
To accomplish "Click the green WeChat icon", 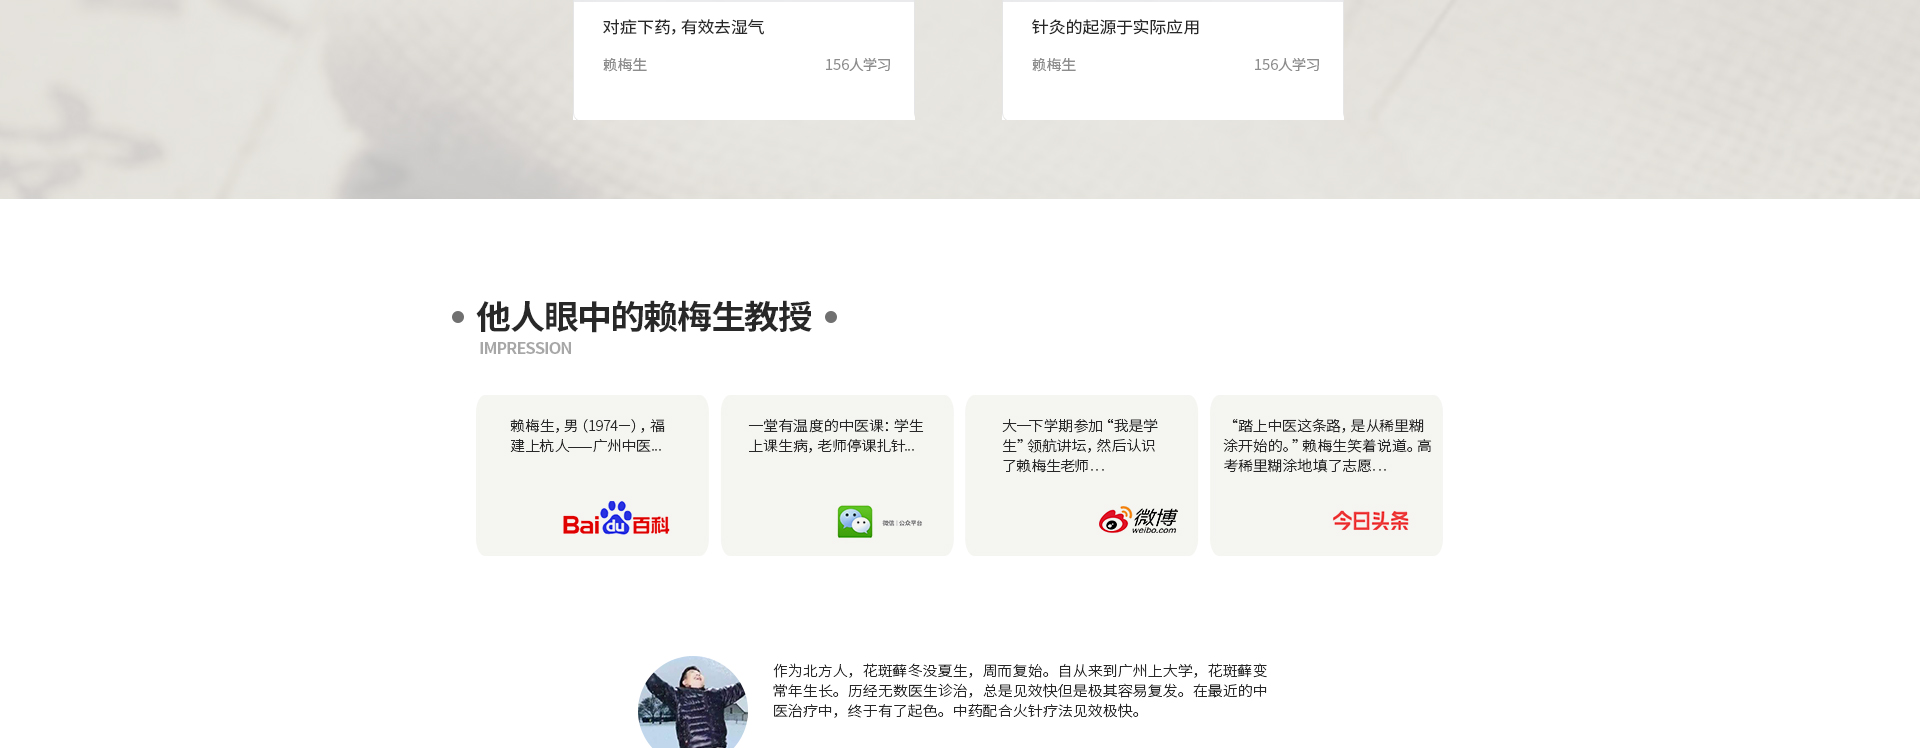I will pyautogui.click(x=854, y=521).
